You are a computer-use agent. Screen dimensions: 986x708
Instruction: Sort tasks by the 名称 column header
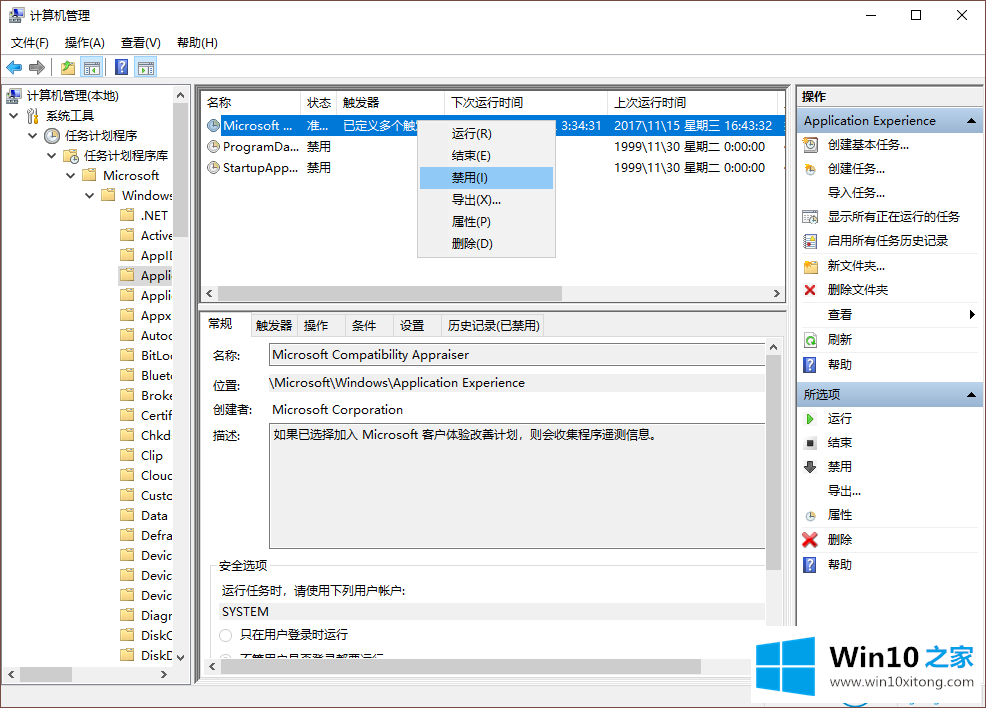click(x=251, y=102)
